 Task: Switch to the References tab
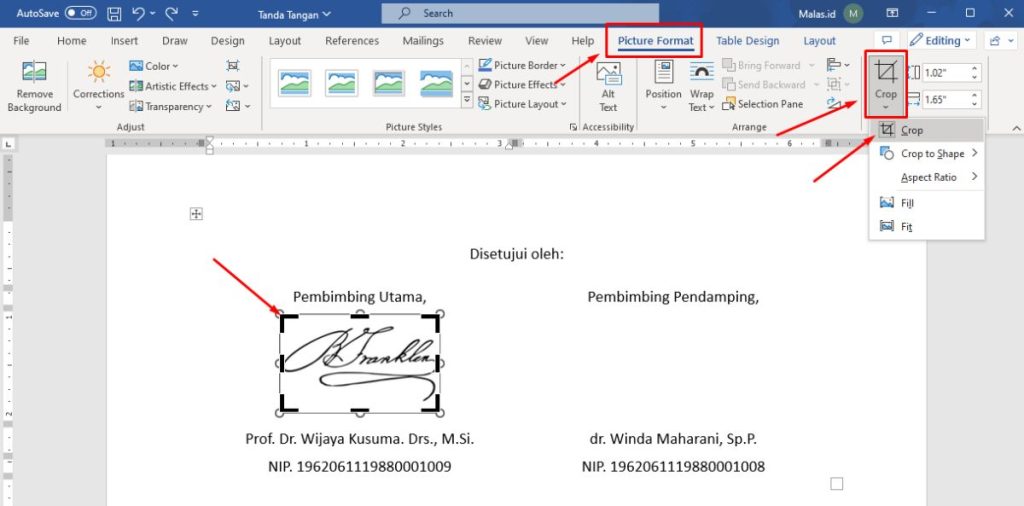[x=352, y=40]
